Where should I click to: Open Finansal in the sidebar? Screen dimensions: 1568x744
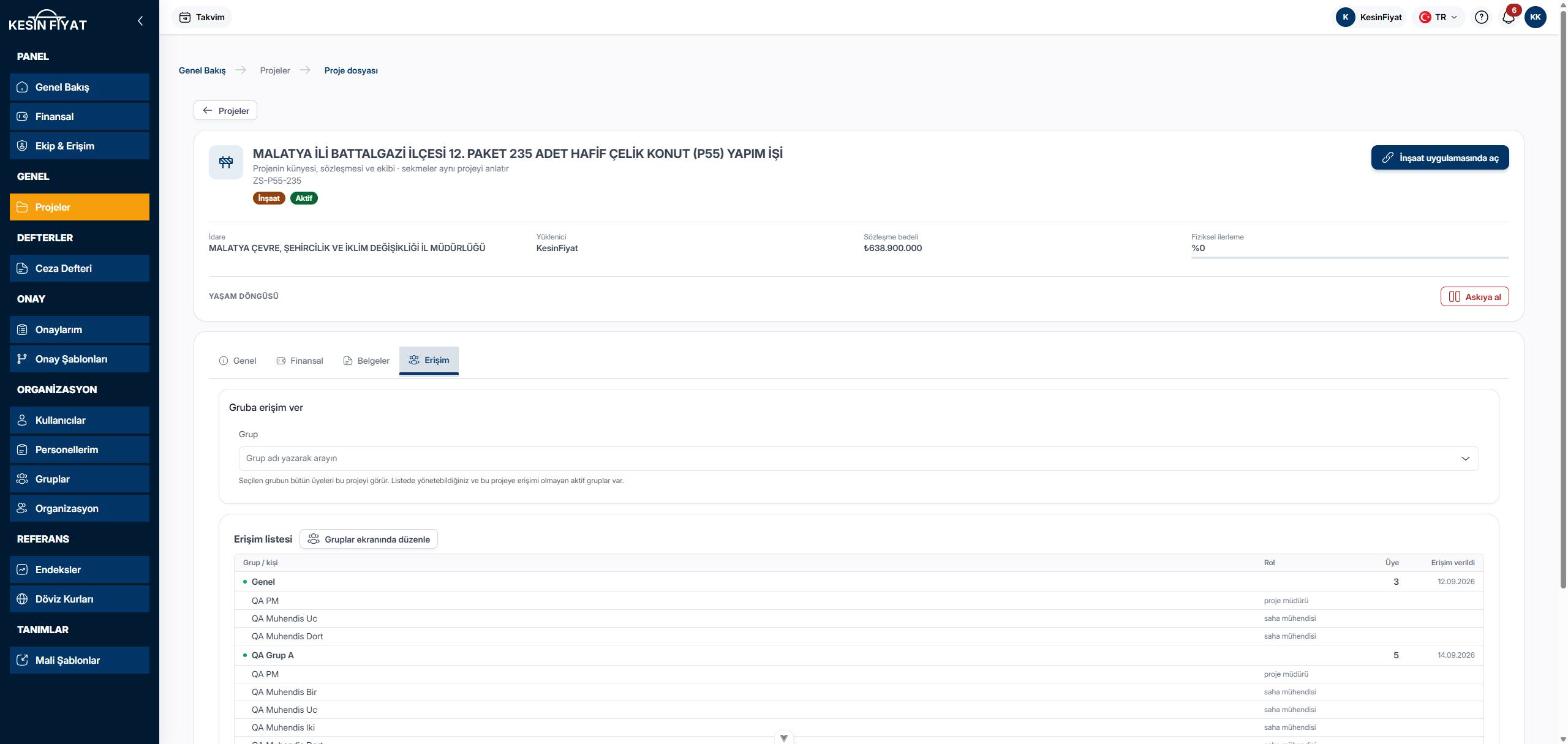click(80, 116)
